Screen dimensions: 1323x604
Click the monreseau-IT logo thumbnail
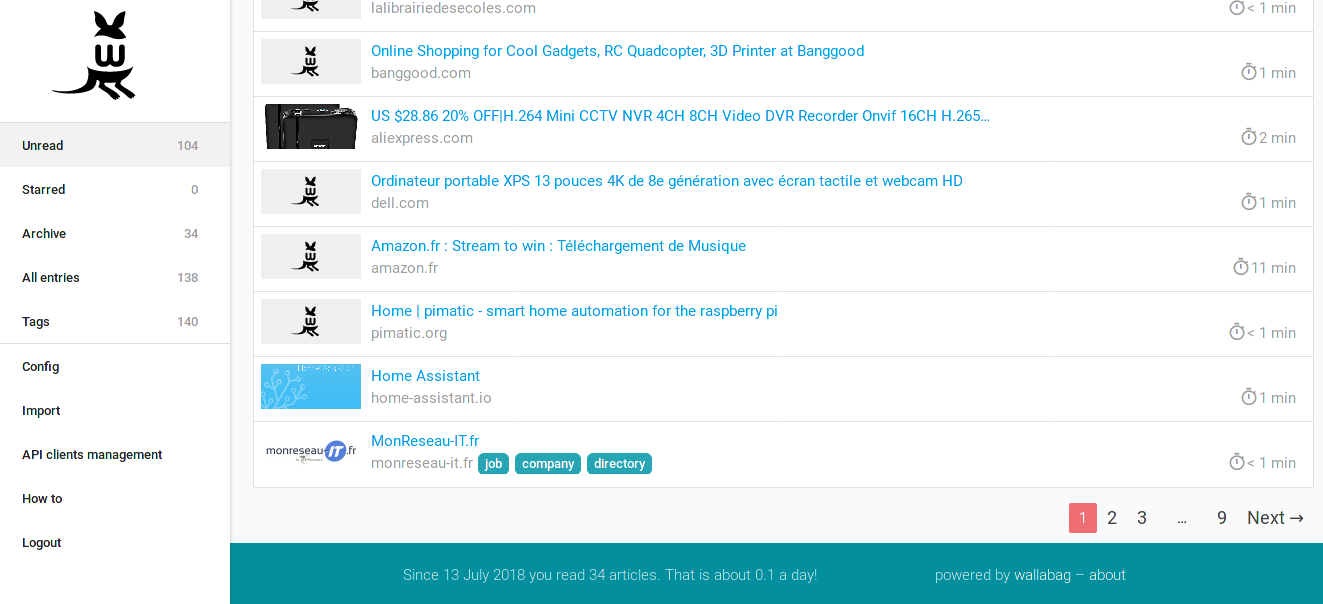point(311,451)
